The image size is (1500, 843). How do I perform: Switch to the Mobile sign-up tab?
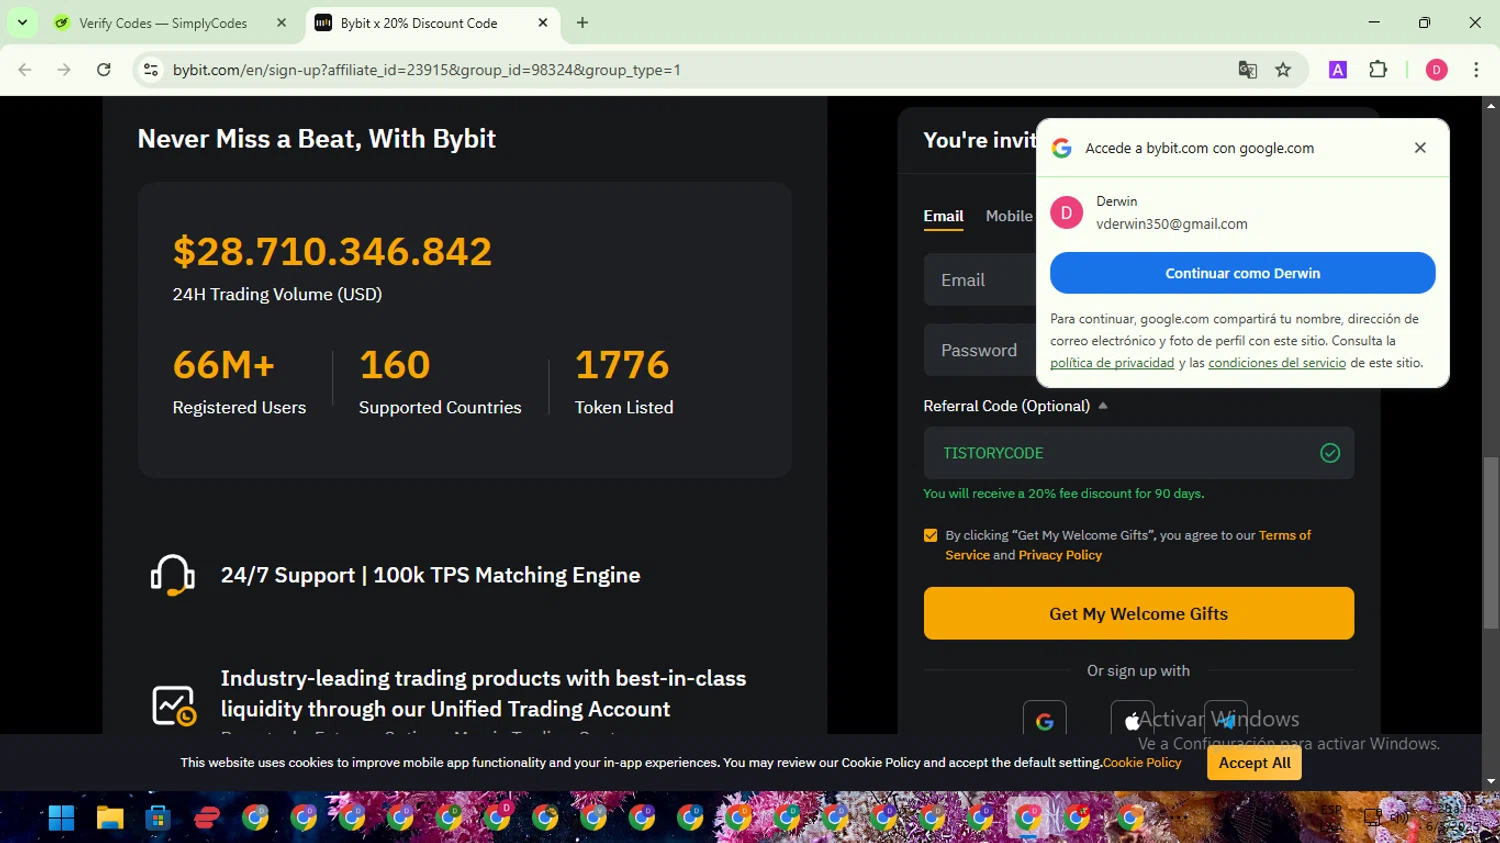point(1009,216)
